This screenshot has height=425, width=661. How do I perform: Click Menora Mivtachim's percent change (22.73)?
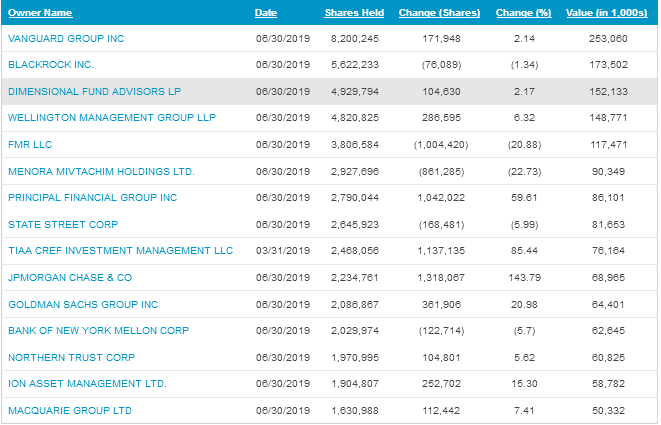pyautogui.click(x=524, y=172)
